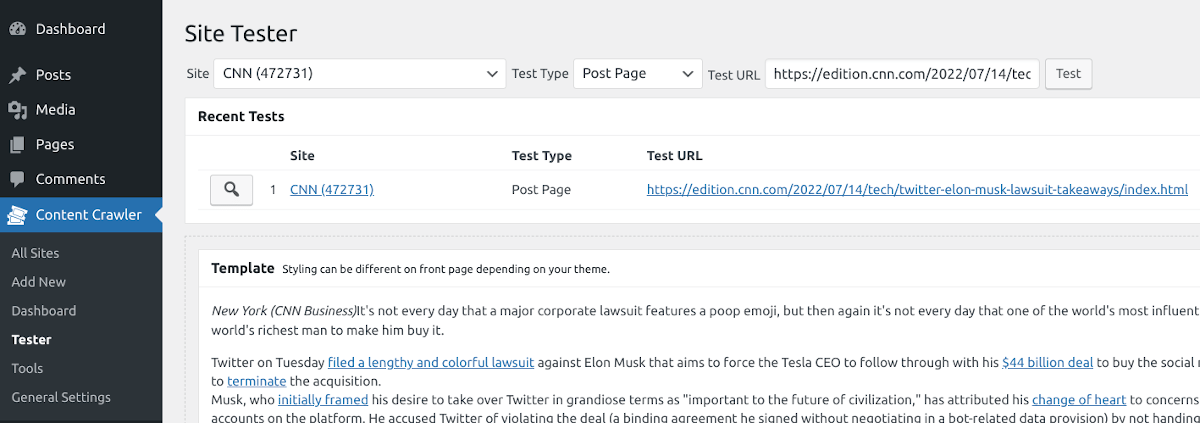The width and height of the screenshot is (1200, 423).
Task: Click the Test button
Action: [x=1068, y=74]
